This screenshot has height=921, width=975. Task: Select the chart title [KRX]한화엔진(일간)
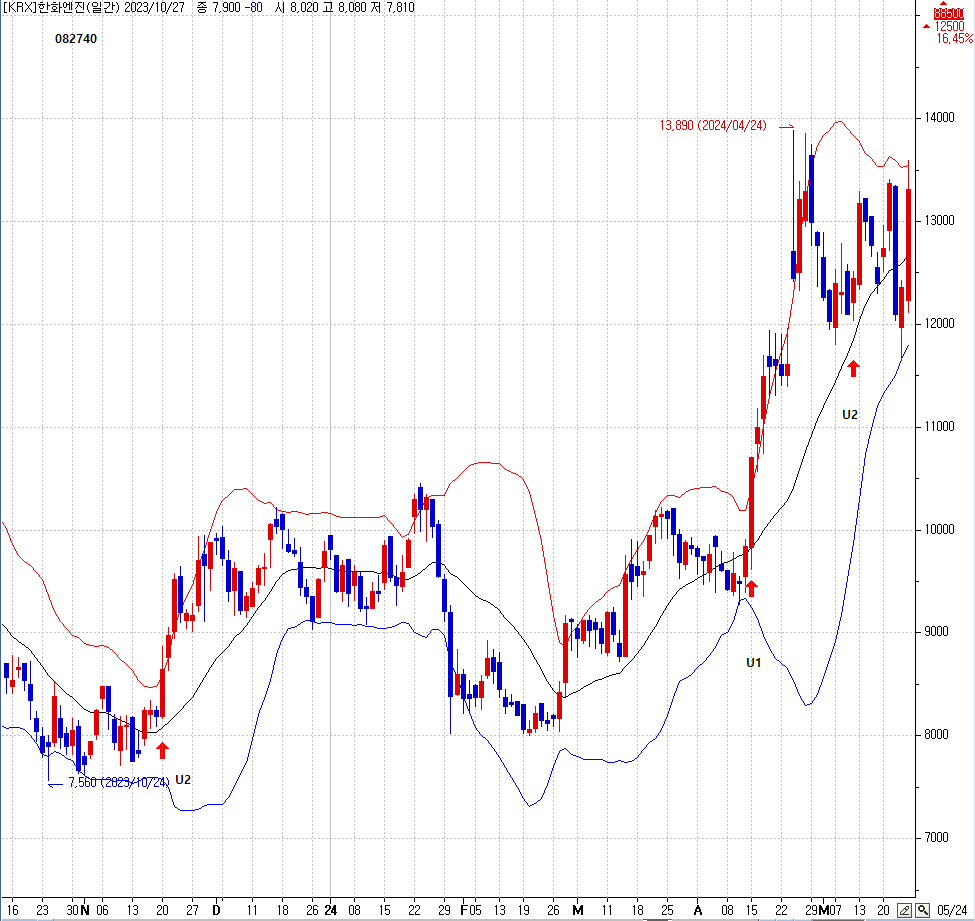point(61,7)
